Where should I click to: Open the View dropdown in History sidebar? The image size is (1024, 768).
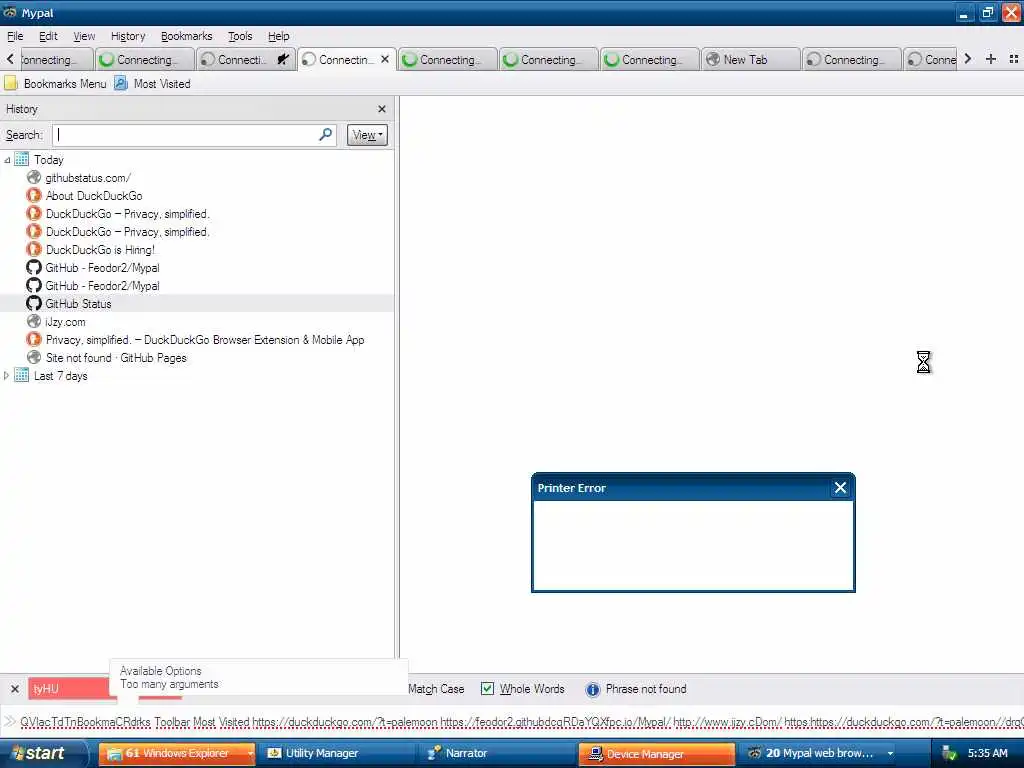[367, 135]
